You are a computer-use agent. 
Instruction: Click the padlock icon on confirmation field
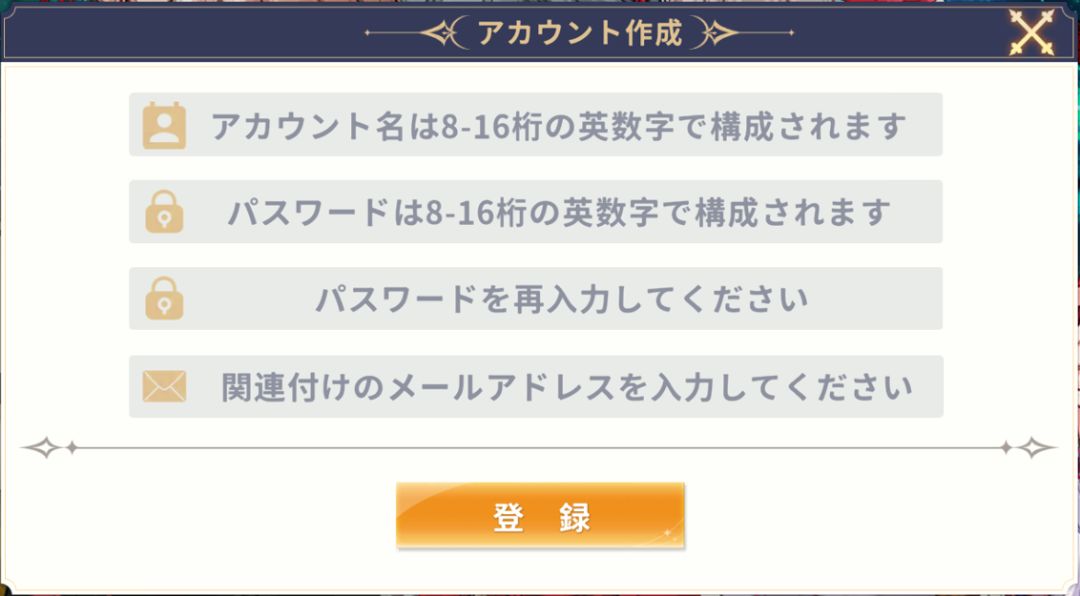click(166, 297)
